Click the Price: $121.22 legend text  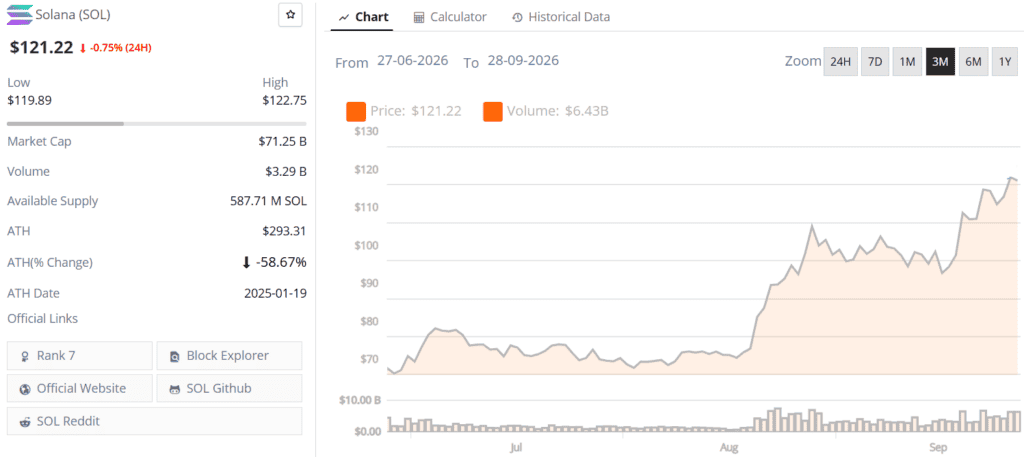(415, 111)
